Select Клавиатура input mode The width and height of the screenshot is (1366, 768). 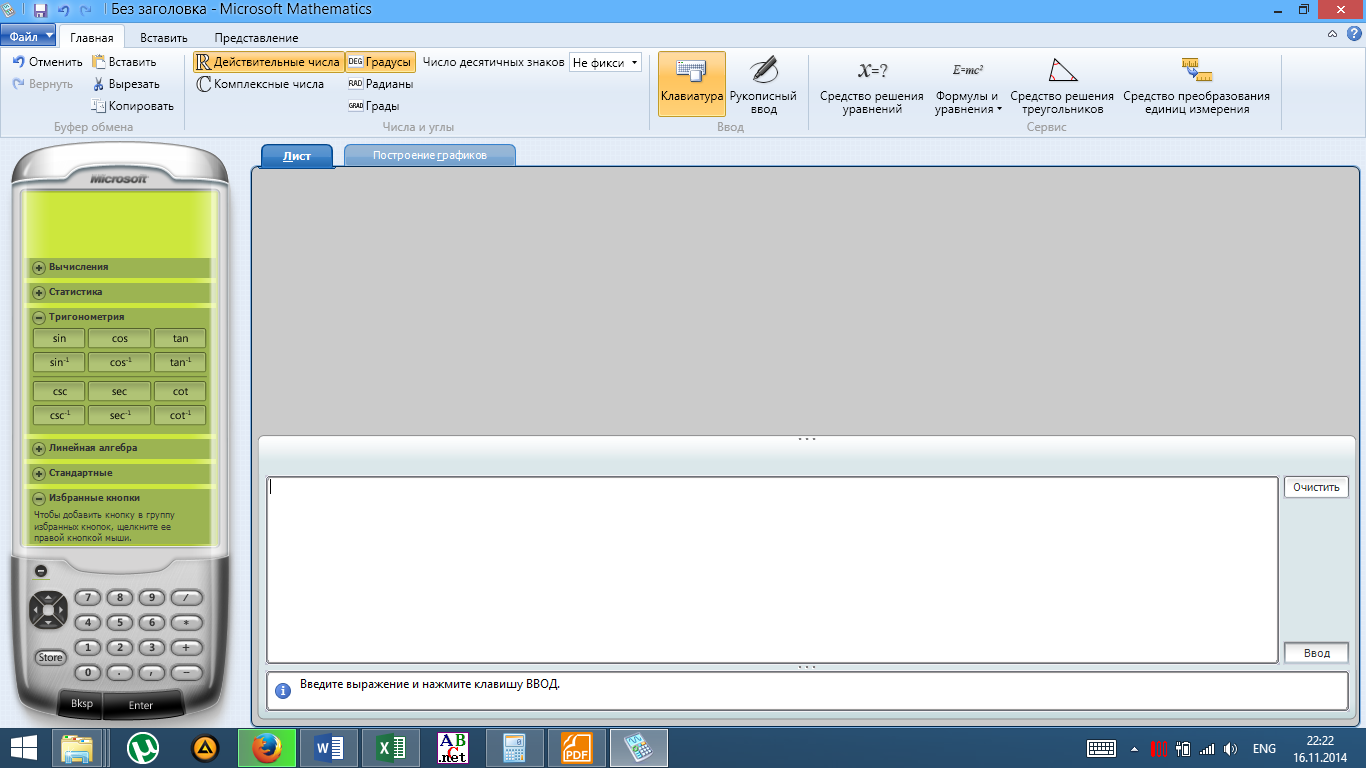[x=692, y=84]
